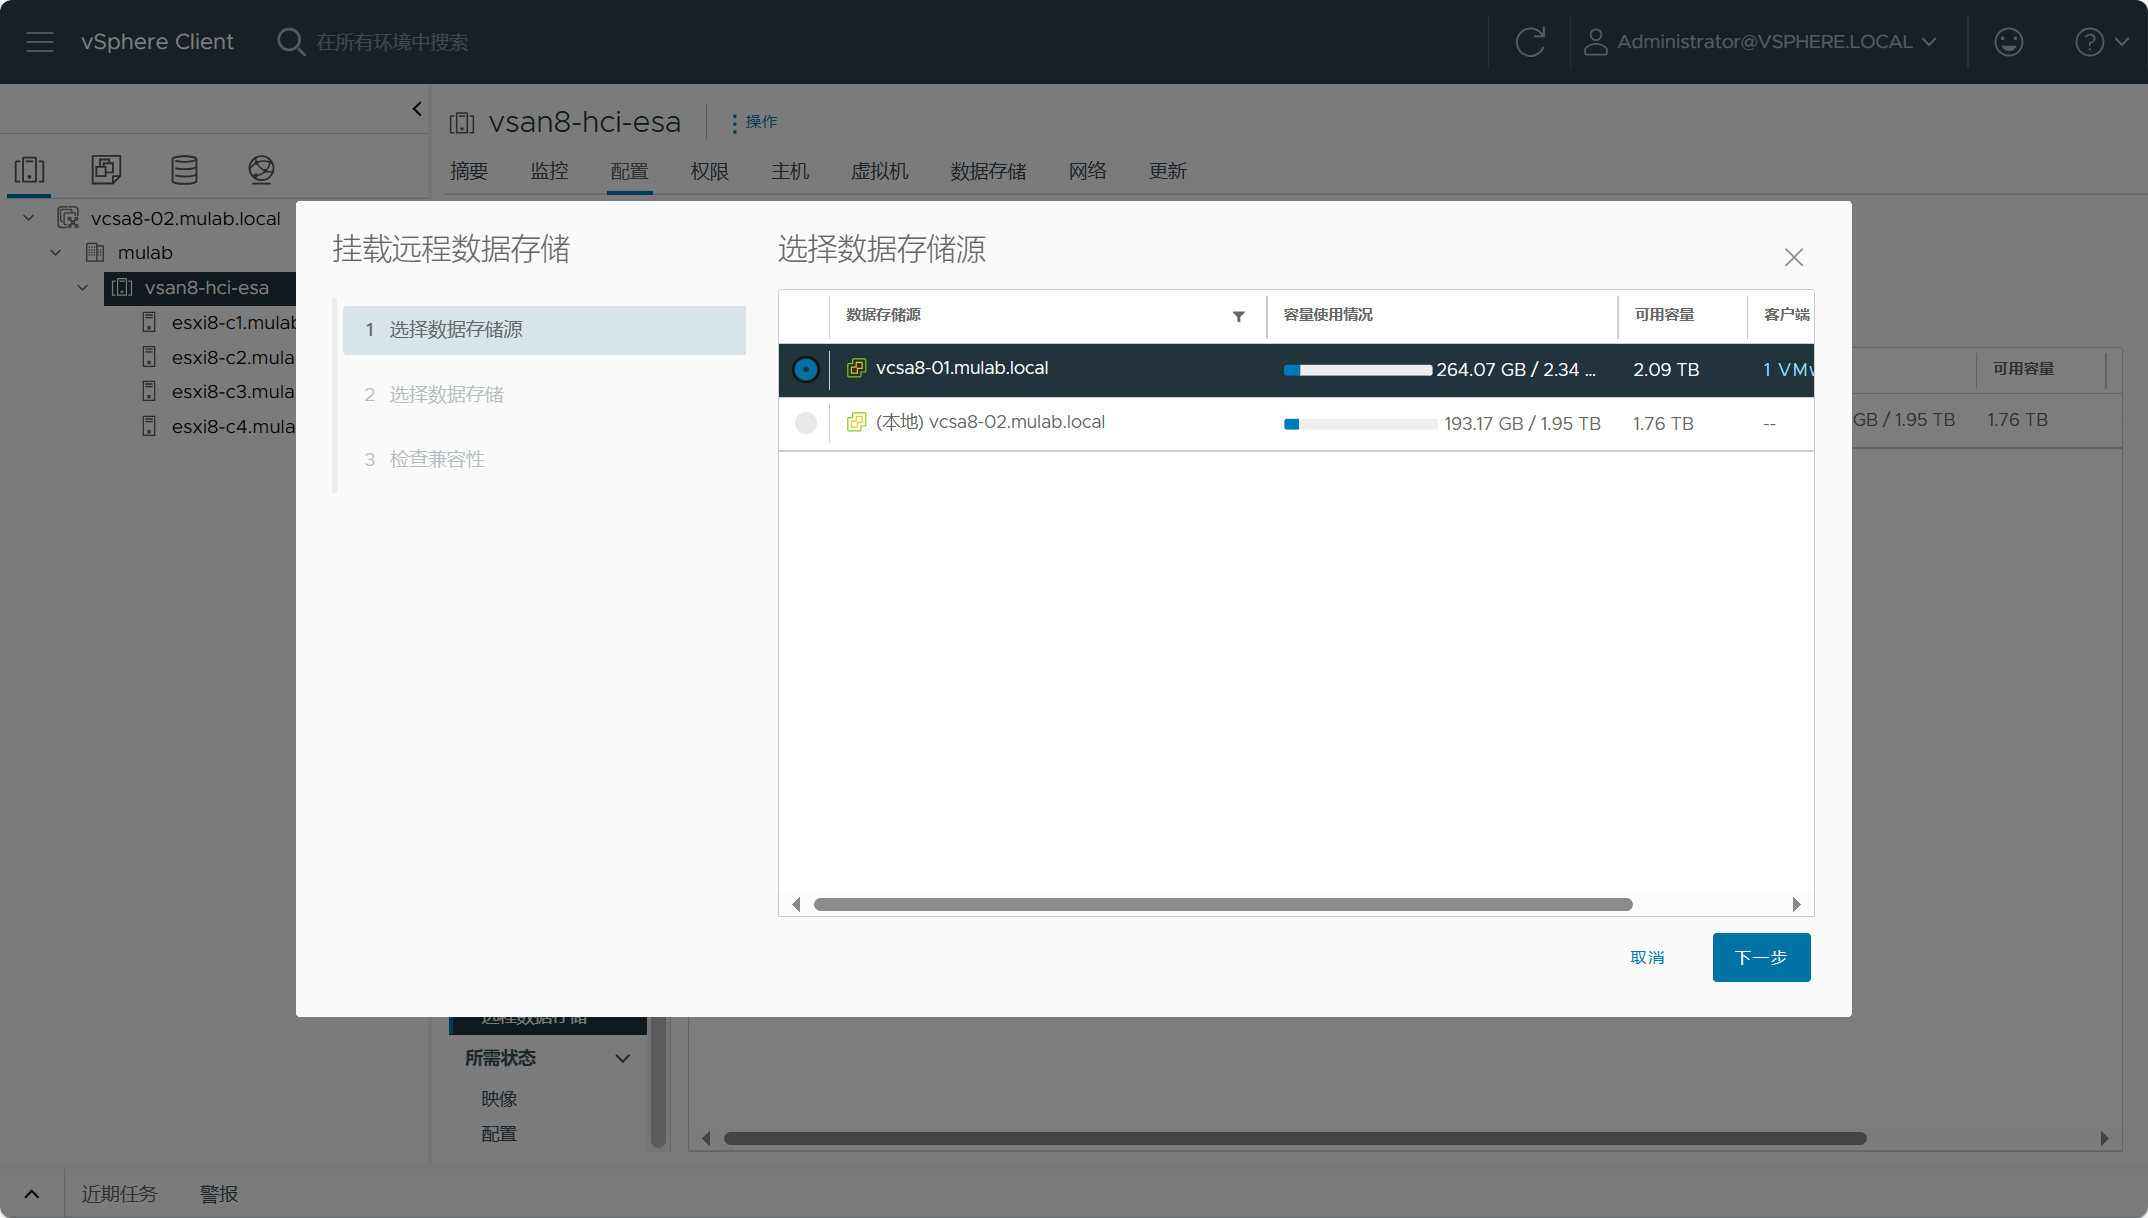Collapse mulab datacenter tree node

click(x=56, y=252)
